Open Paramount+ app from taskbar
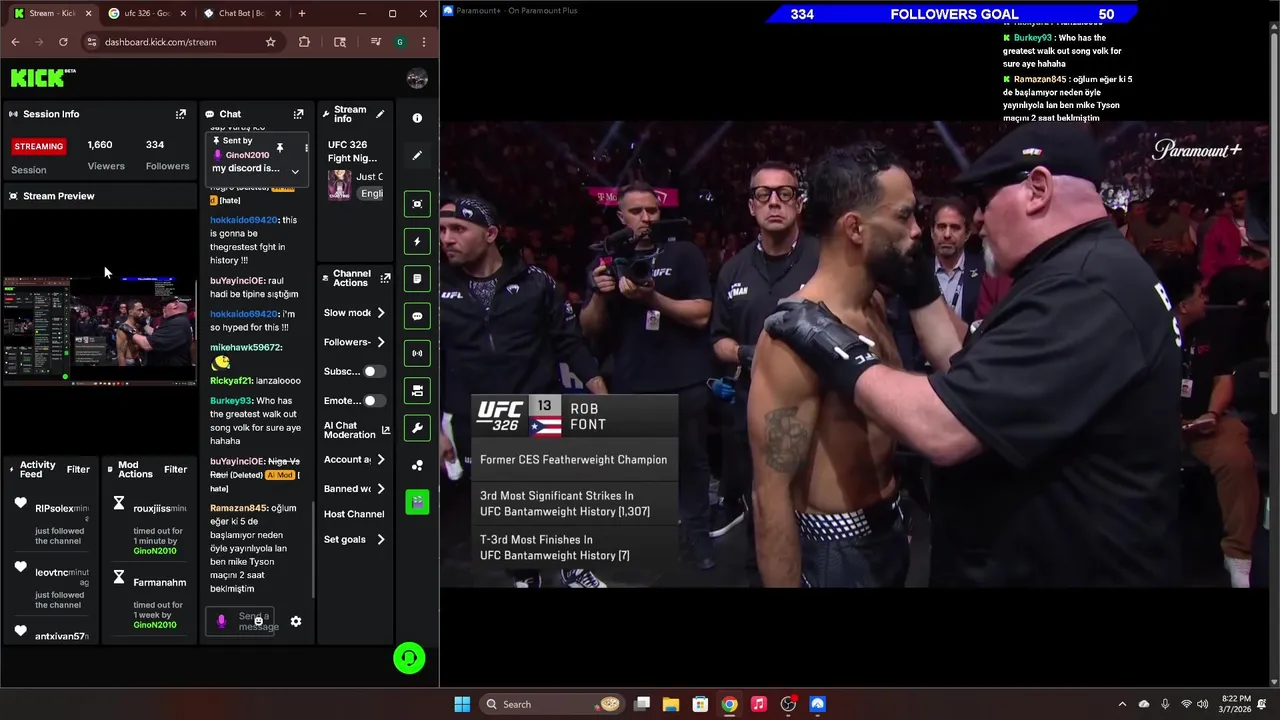1280x720 pixels. pyautogui.click(x=817, y=704)
